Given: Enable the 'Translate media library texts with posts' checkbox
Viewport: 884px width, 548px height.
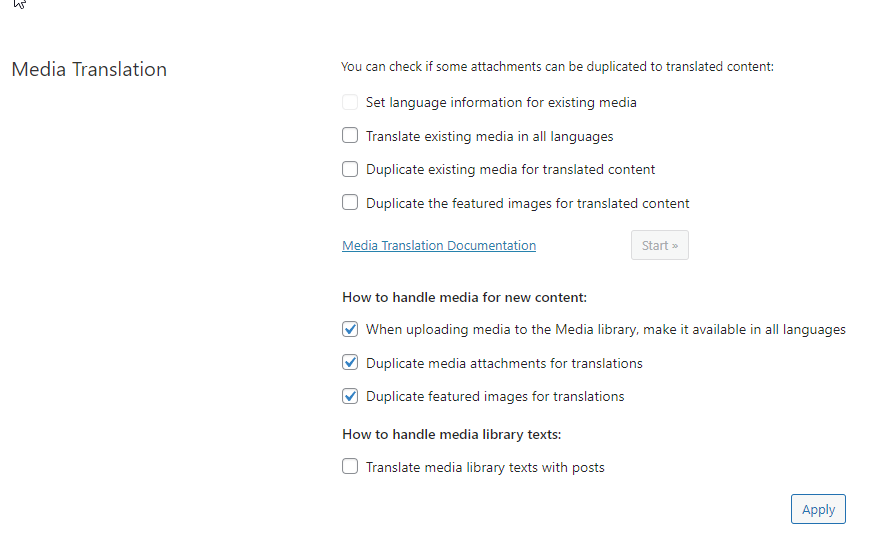Looking at the screenshot, I should pos(350,467).
